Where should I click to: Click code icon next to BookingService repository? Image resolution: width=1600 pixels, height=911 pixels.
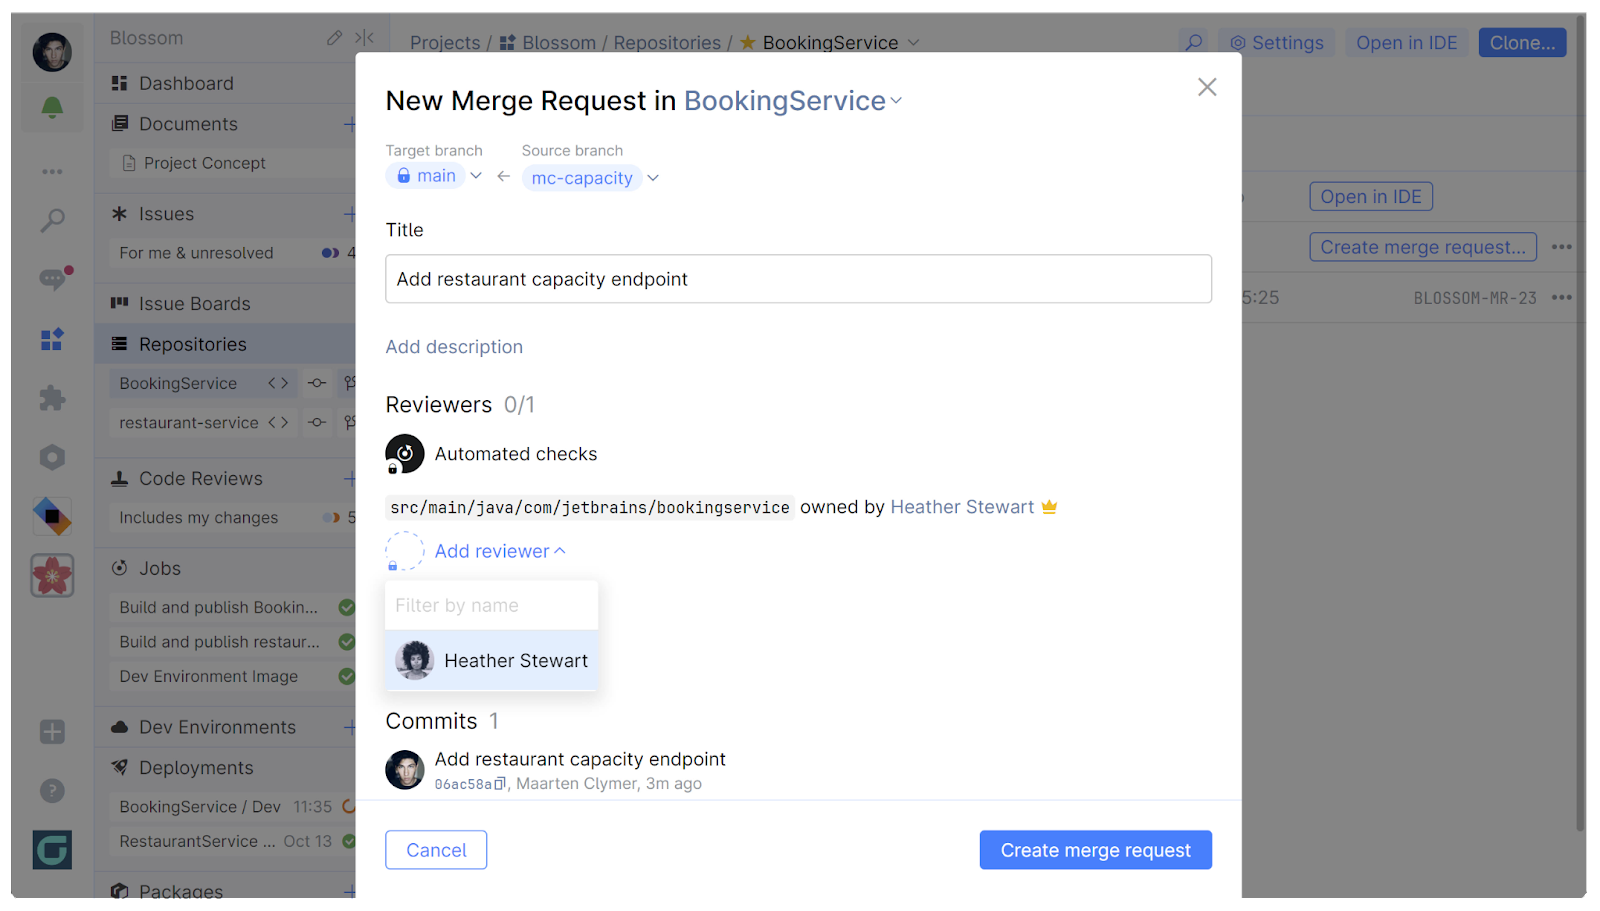click(278, 383)
